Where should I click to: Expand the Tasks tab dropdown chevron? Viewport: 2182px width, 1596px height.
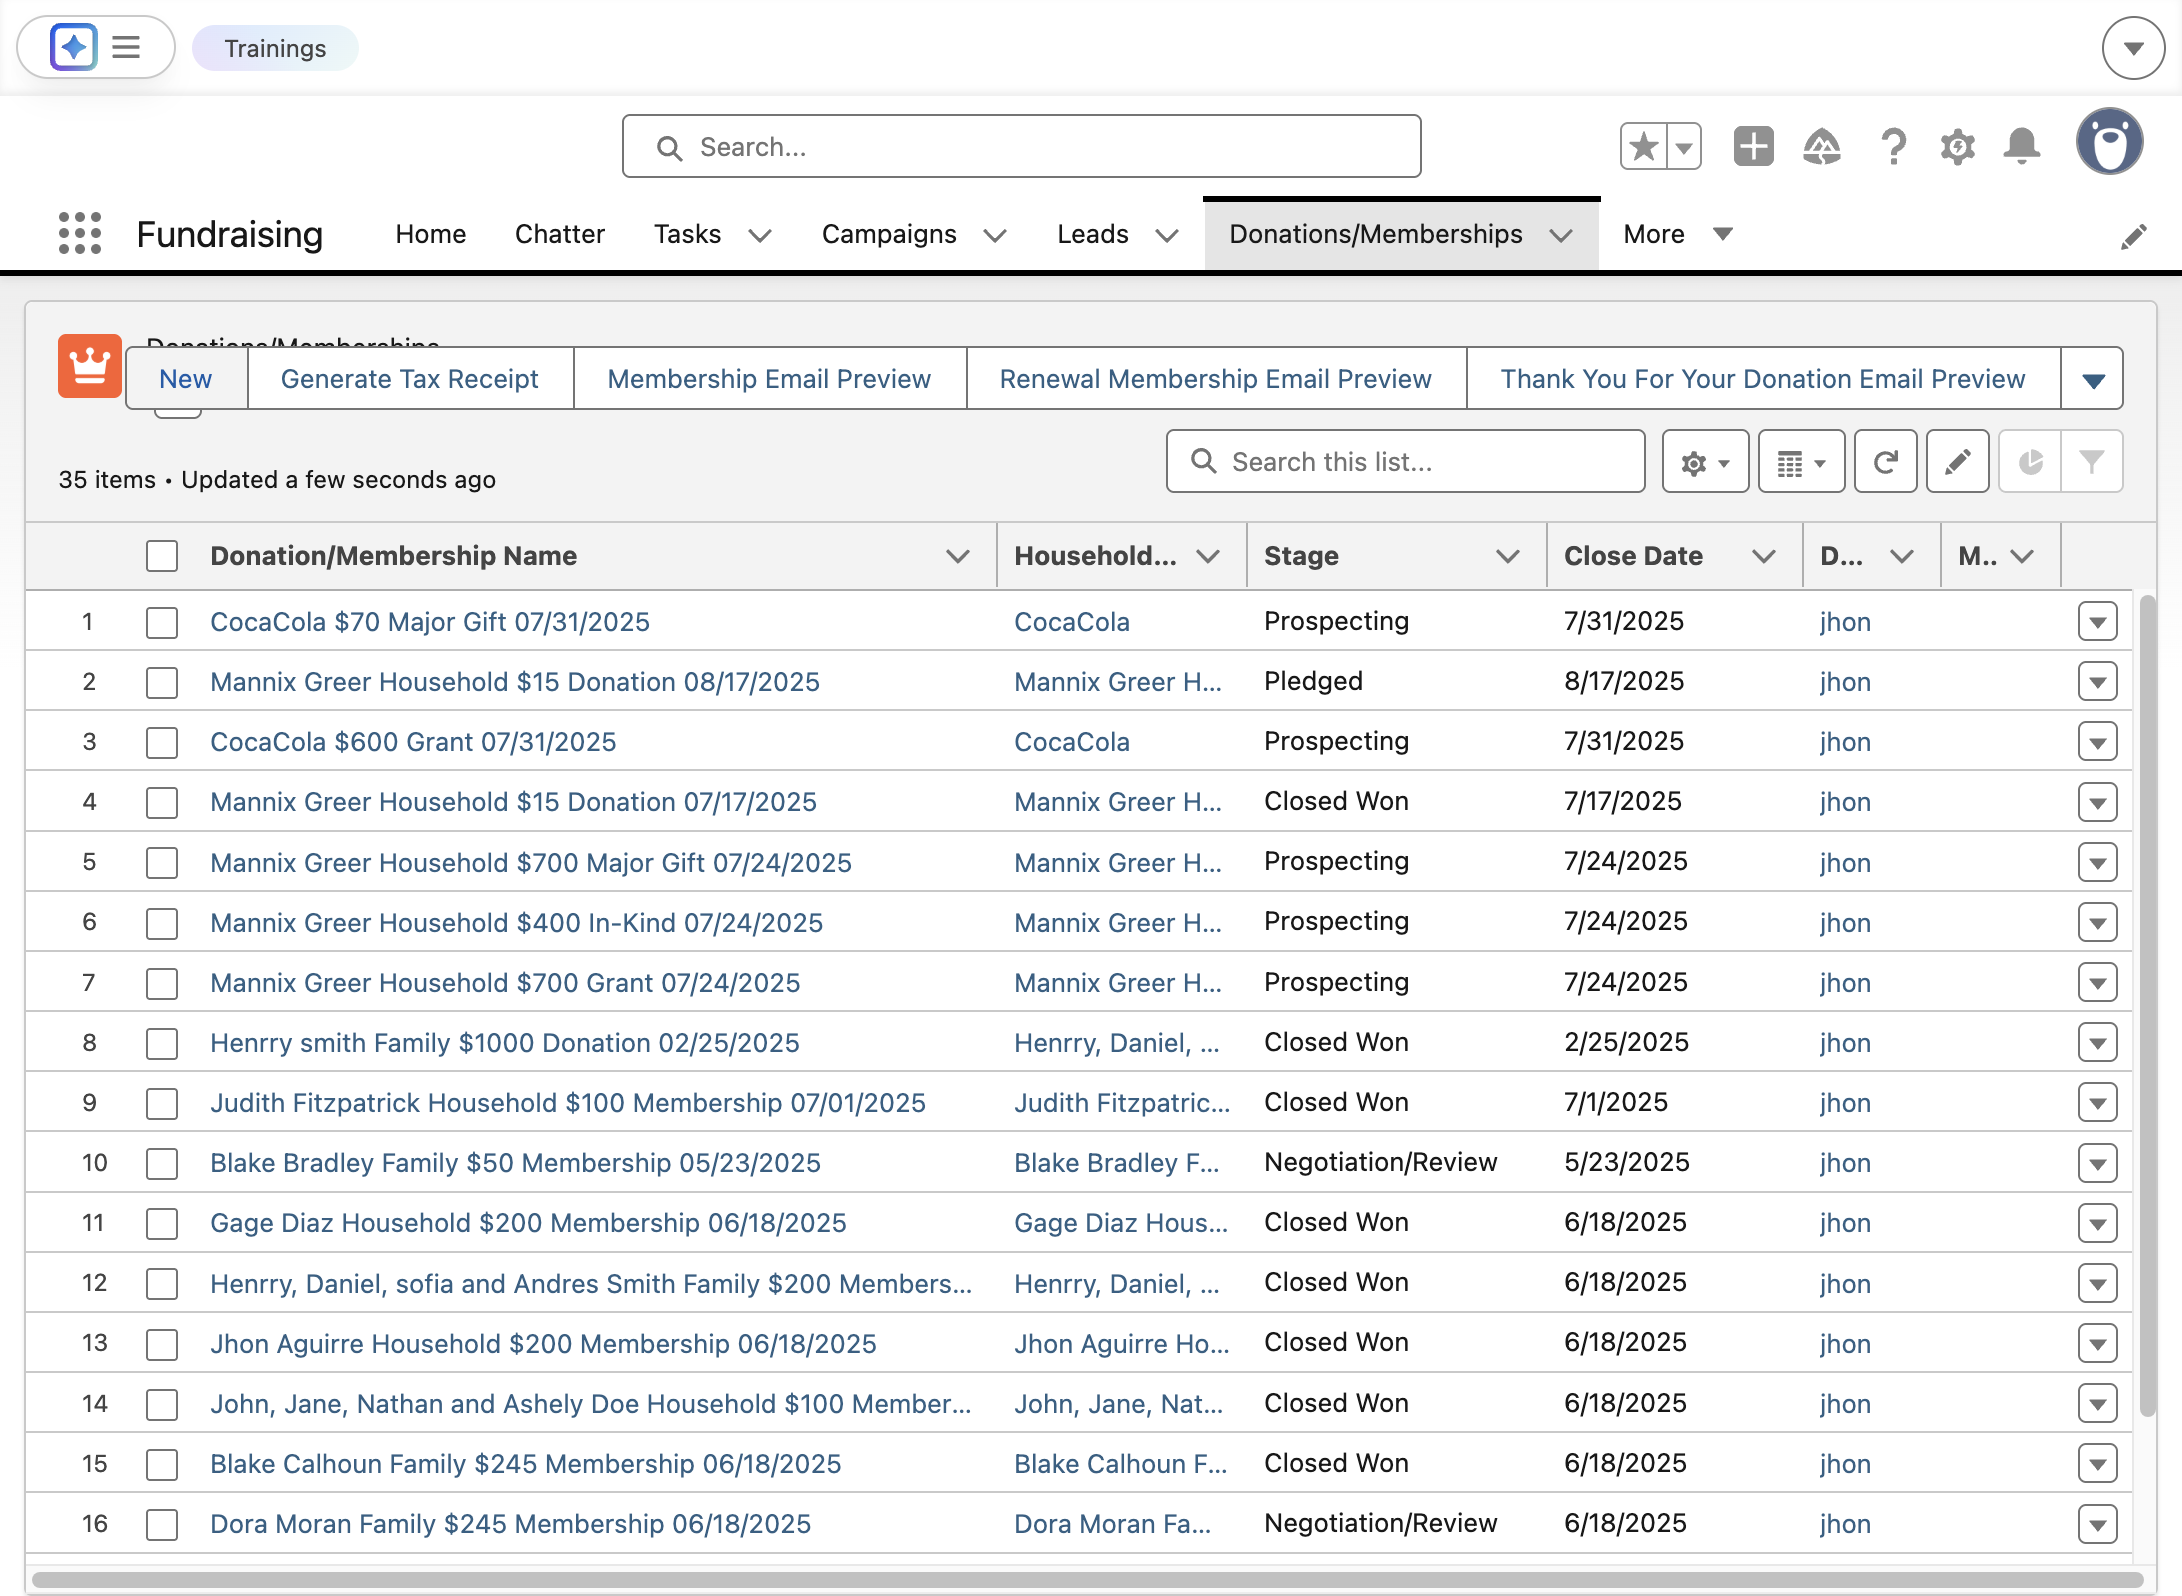click(x=760, y=235)
